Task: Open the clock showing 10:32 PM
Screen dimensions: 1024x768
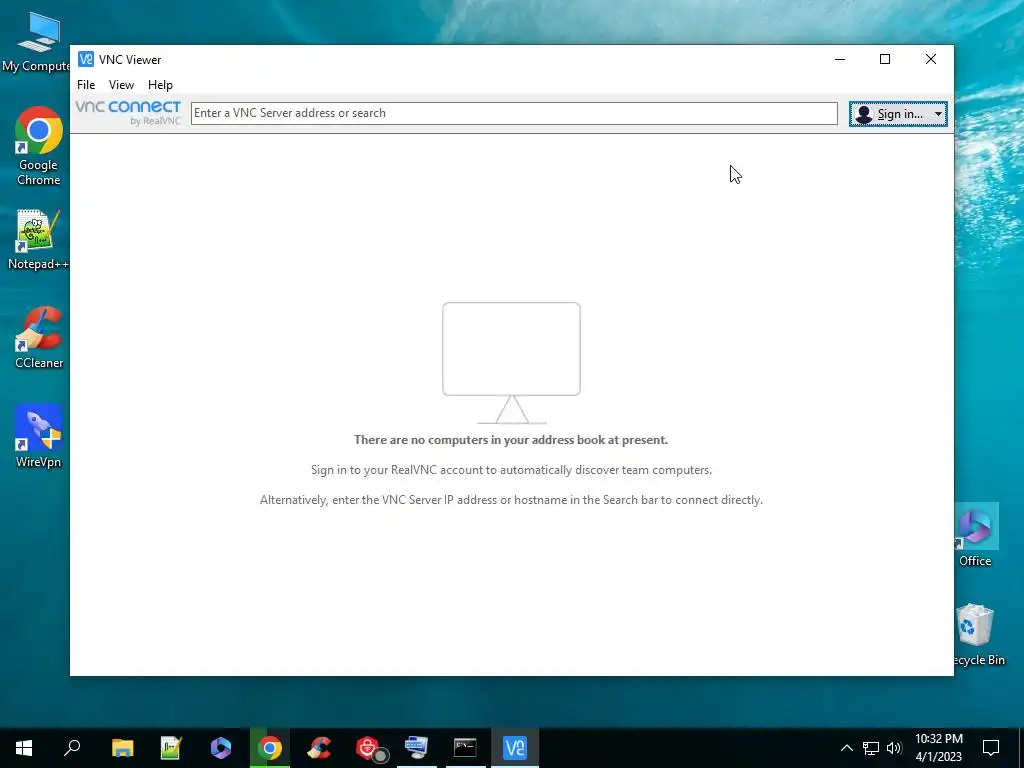Action: [x=938, y=748]
